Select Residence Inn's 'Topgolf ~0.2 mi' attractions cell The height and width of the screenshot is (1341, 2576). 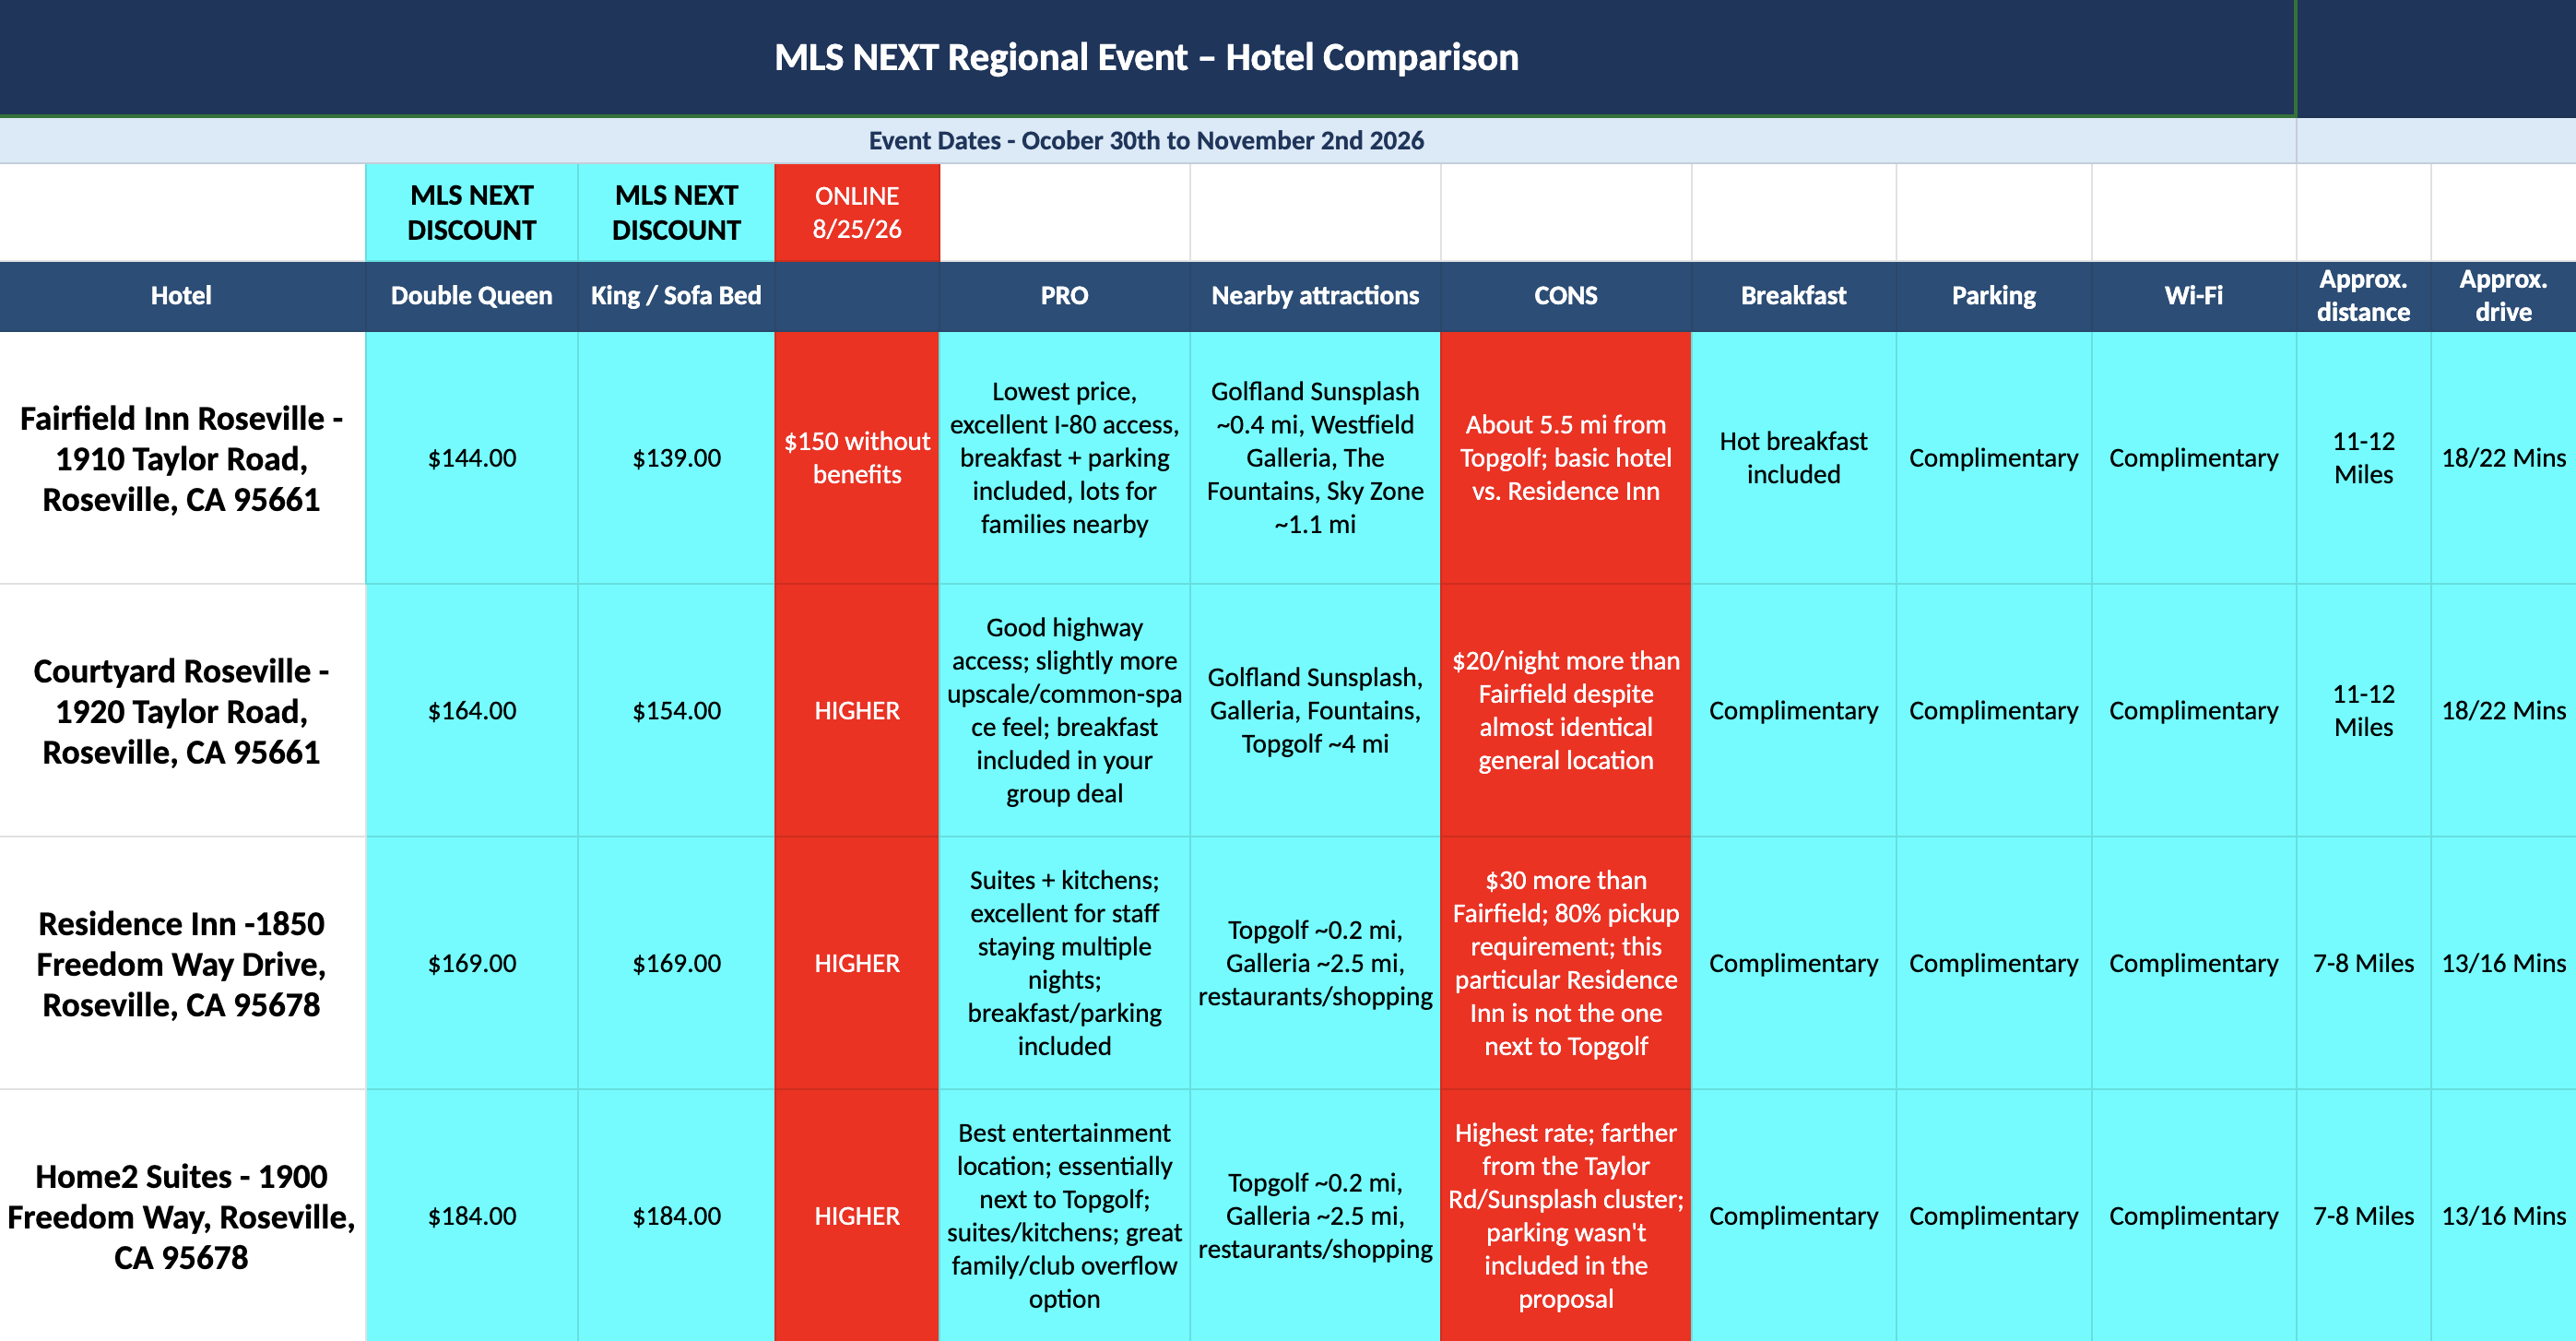1315,963
